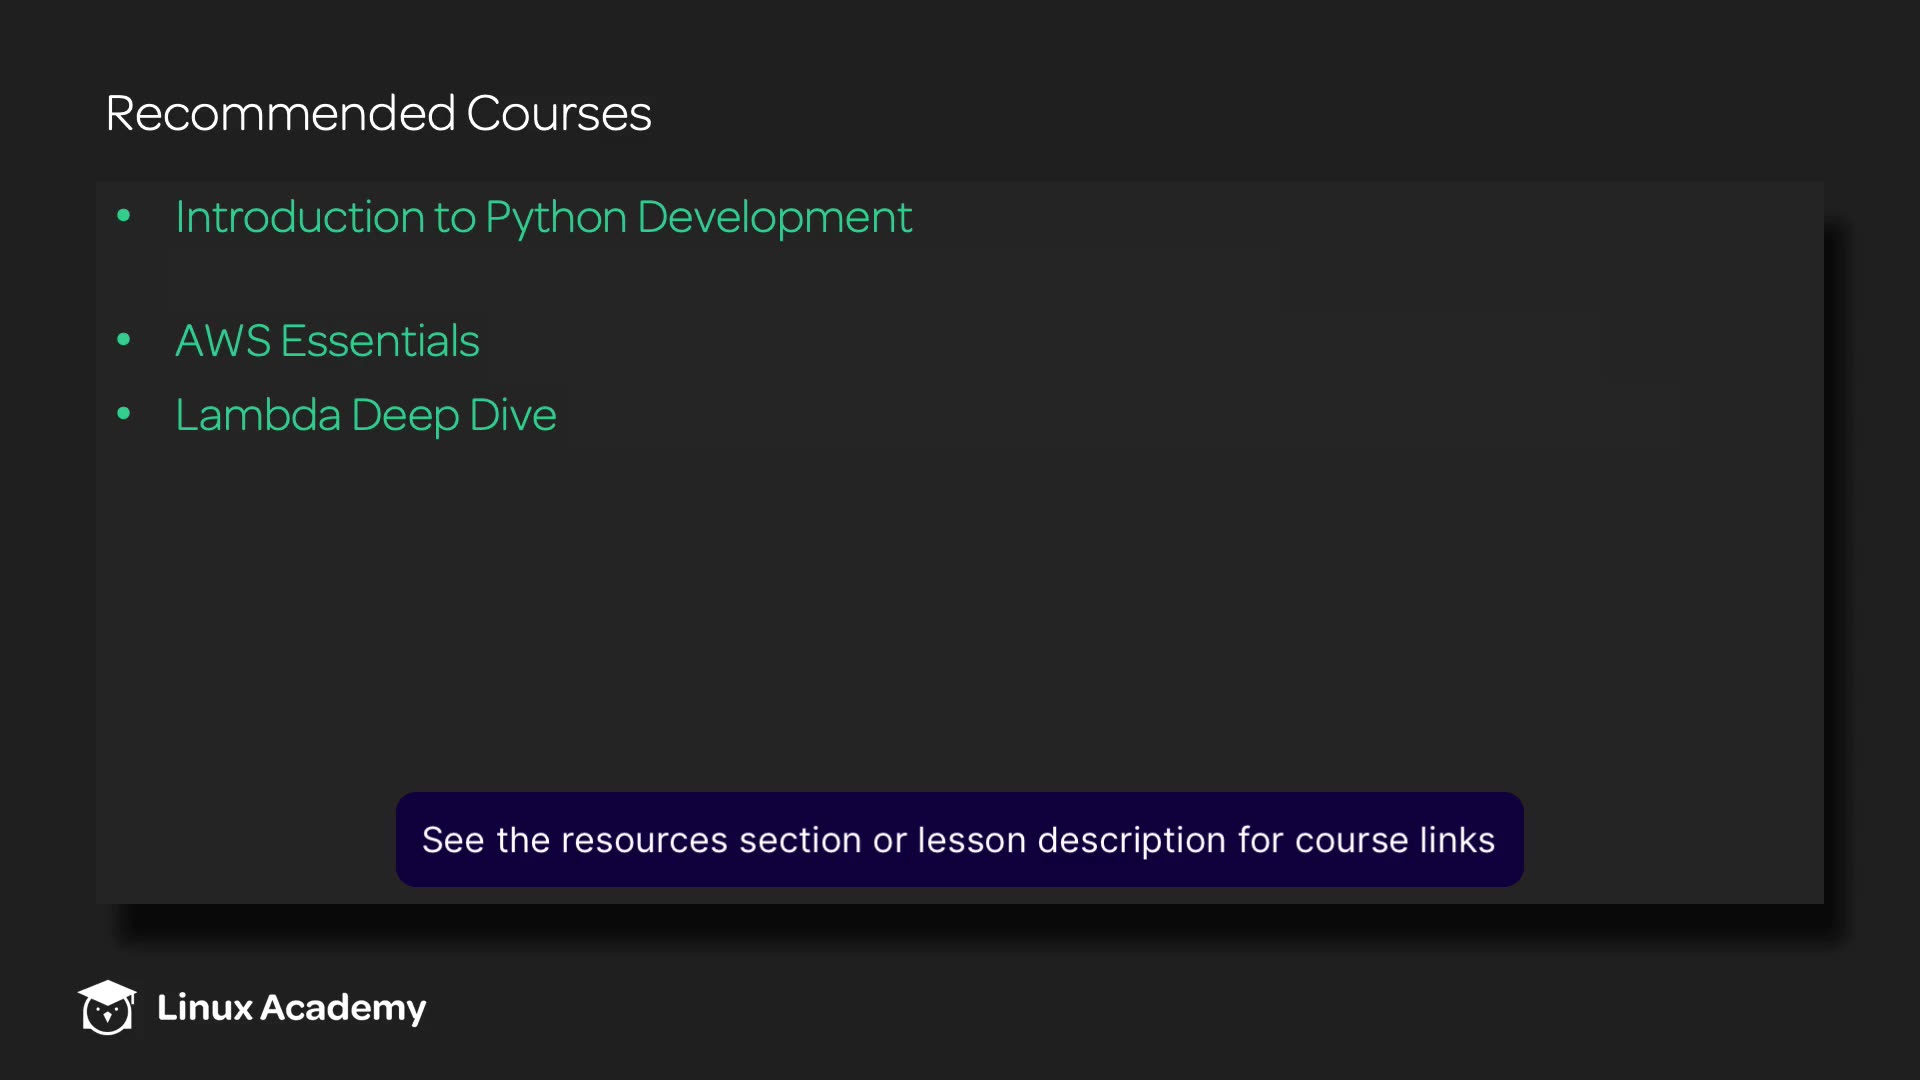
Task: Click the graduation cap on the owl logo
Action: coord(107,992)
